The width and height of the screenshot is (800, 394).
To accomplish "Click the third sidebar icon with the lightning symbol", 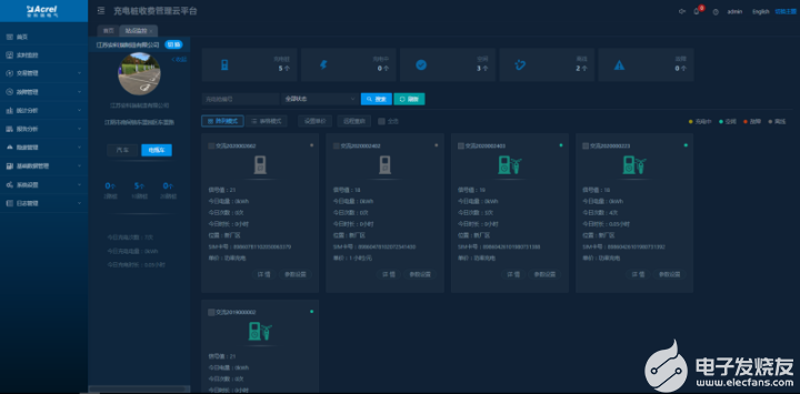I will coord(9,73).
